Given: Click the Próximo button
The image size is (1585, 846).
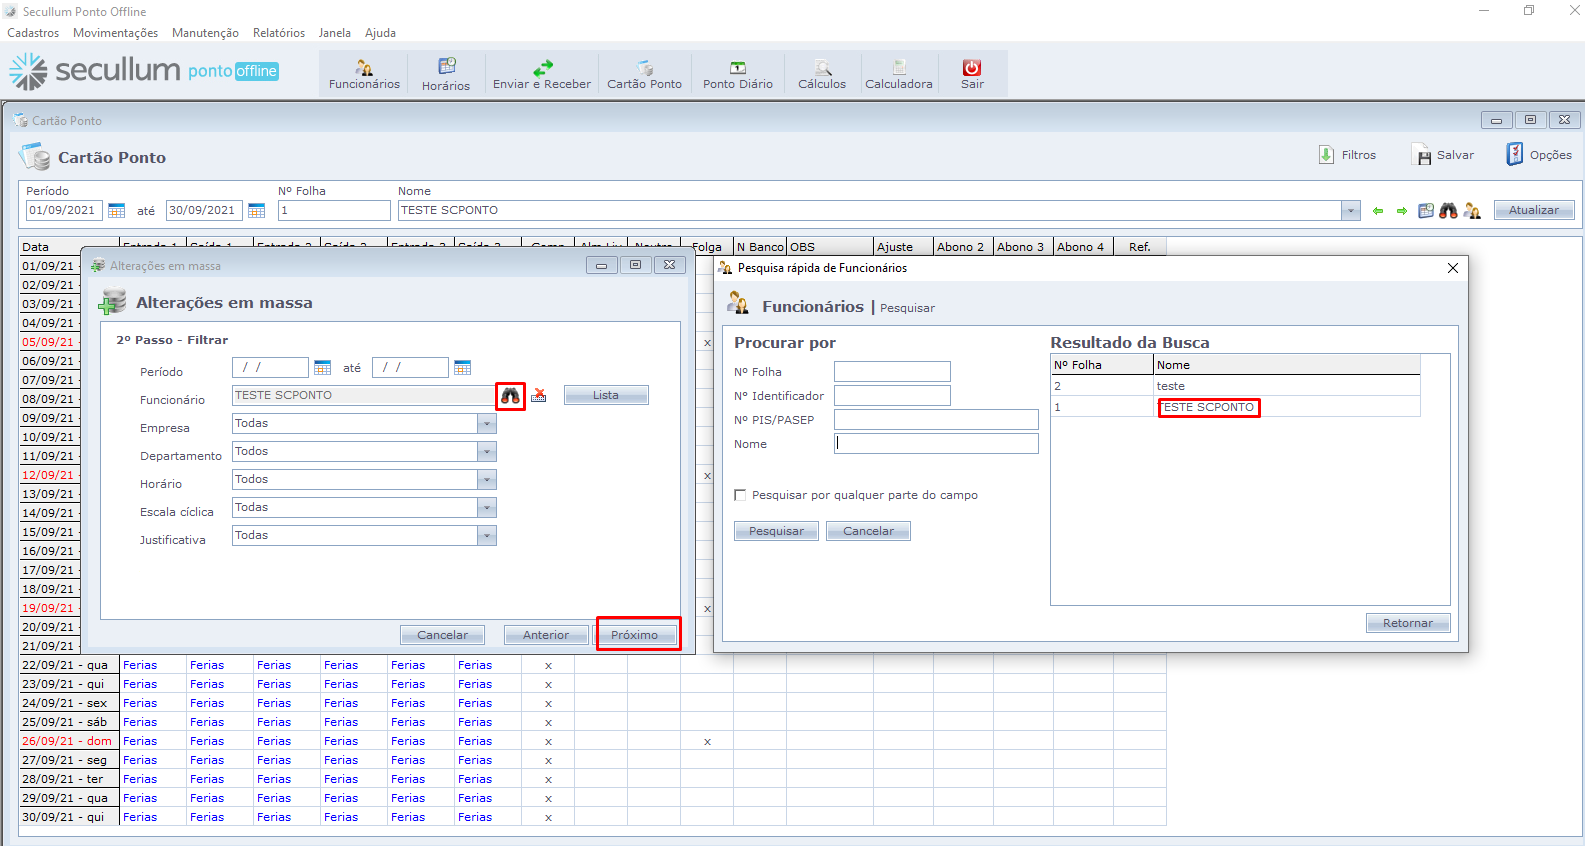Looking at the screenshot, I should (635, 635).
